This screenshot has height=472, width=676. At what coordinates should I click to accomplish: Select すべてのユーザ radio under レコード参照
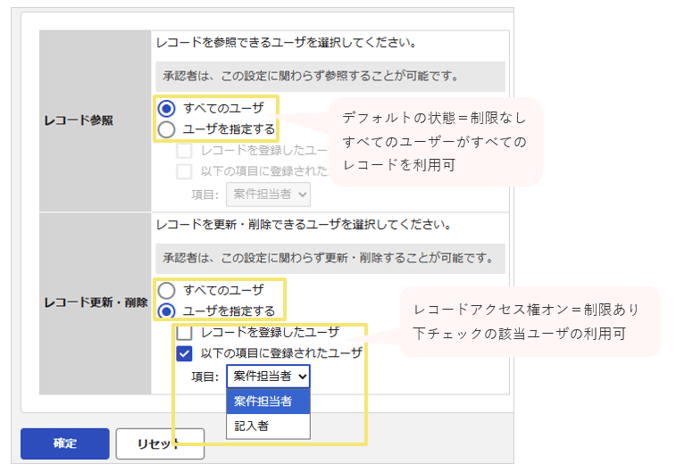166,108
